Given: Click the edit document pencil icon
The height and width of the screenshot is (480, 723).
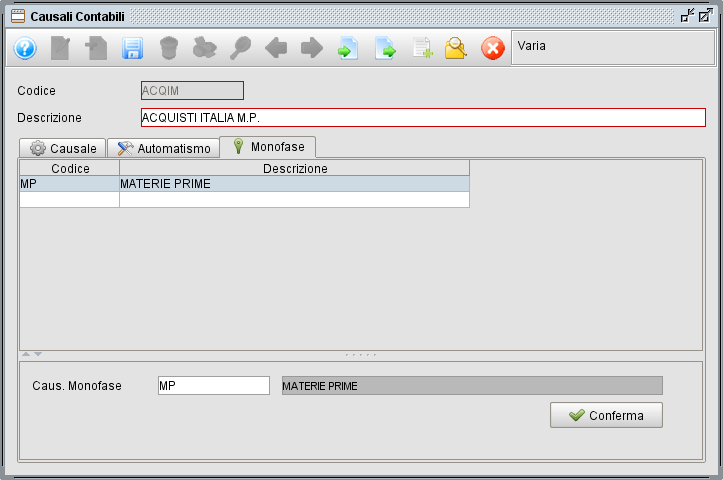Looking at the screenshot, I should tap(61, 48).
